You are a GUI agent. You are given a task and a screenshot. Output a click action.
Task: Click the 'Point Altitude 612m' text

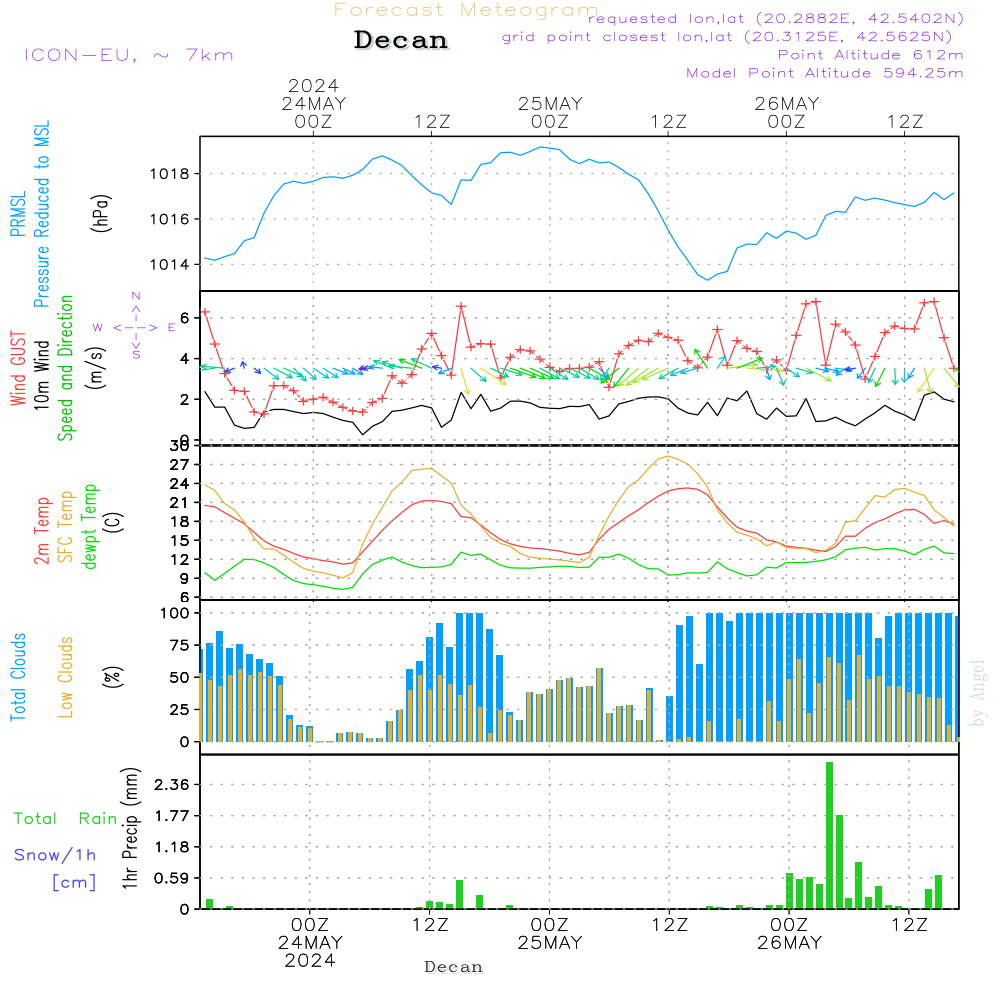(871, 54)
